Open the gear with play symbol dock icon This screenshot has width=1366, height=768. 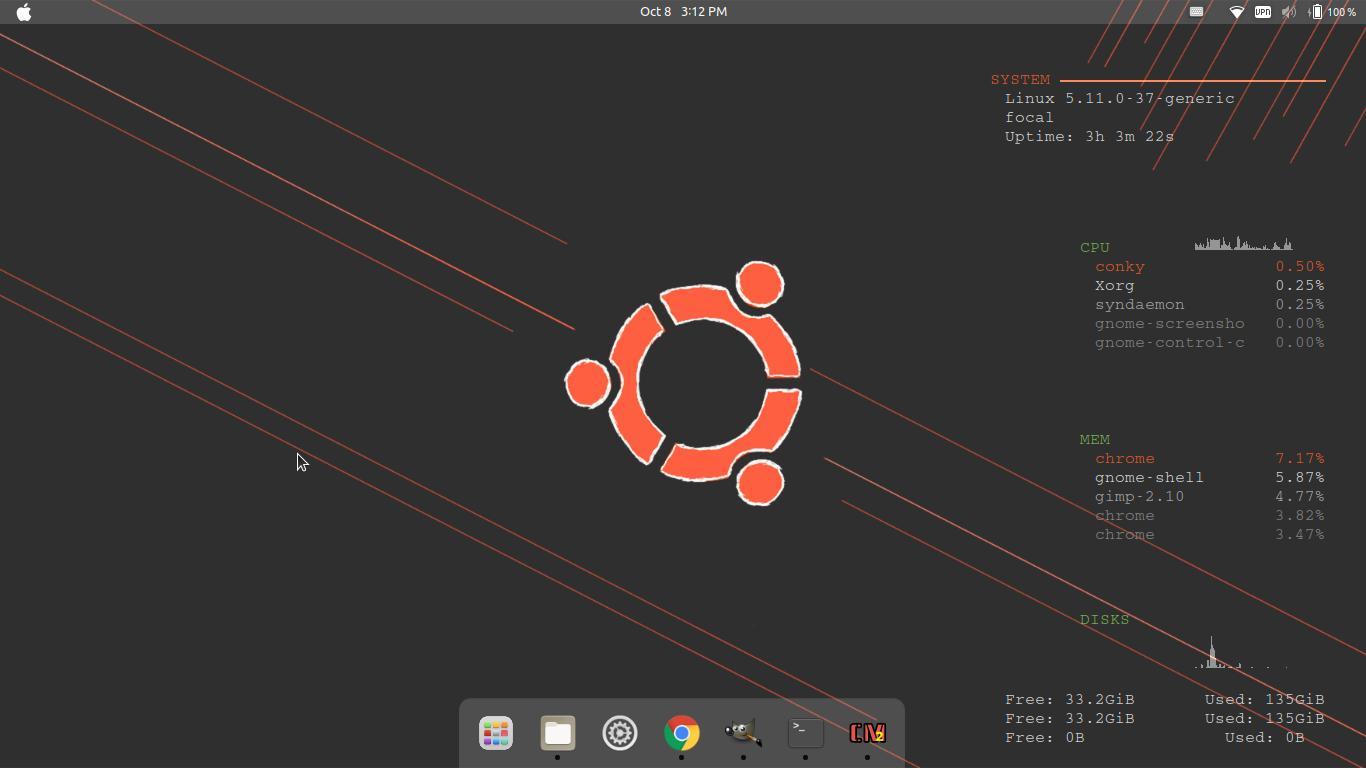point(620,733)
